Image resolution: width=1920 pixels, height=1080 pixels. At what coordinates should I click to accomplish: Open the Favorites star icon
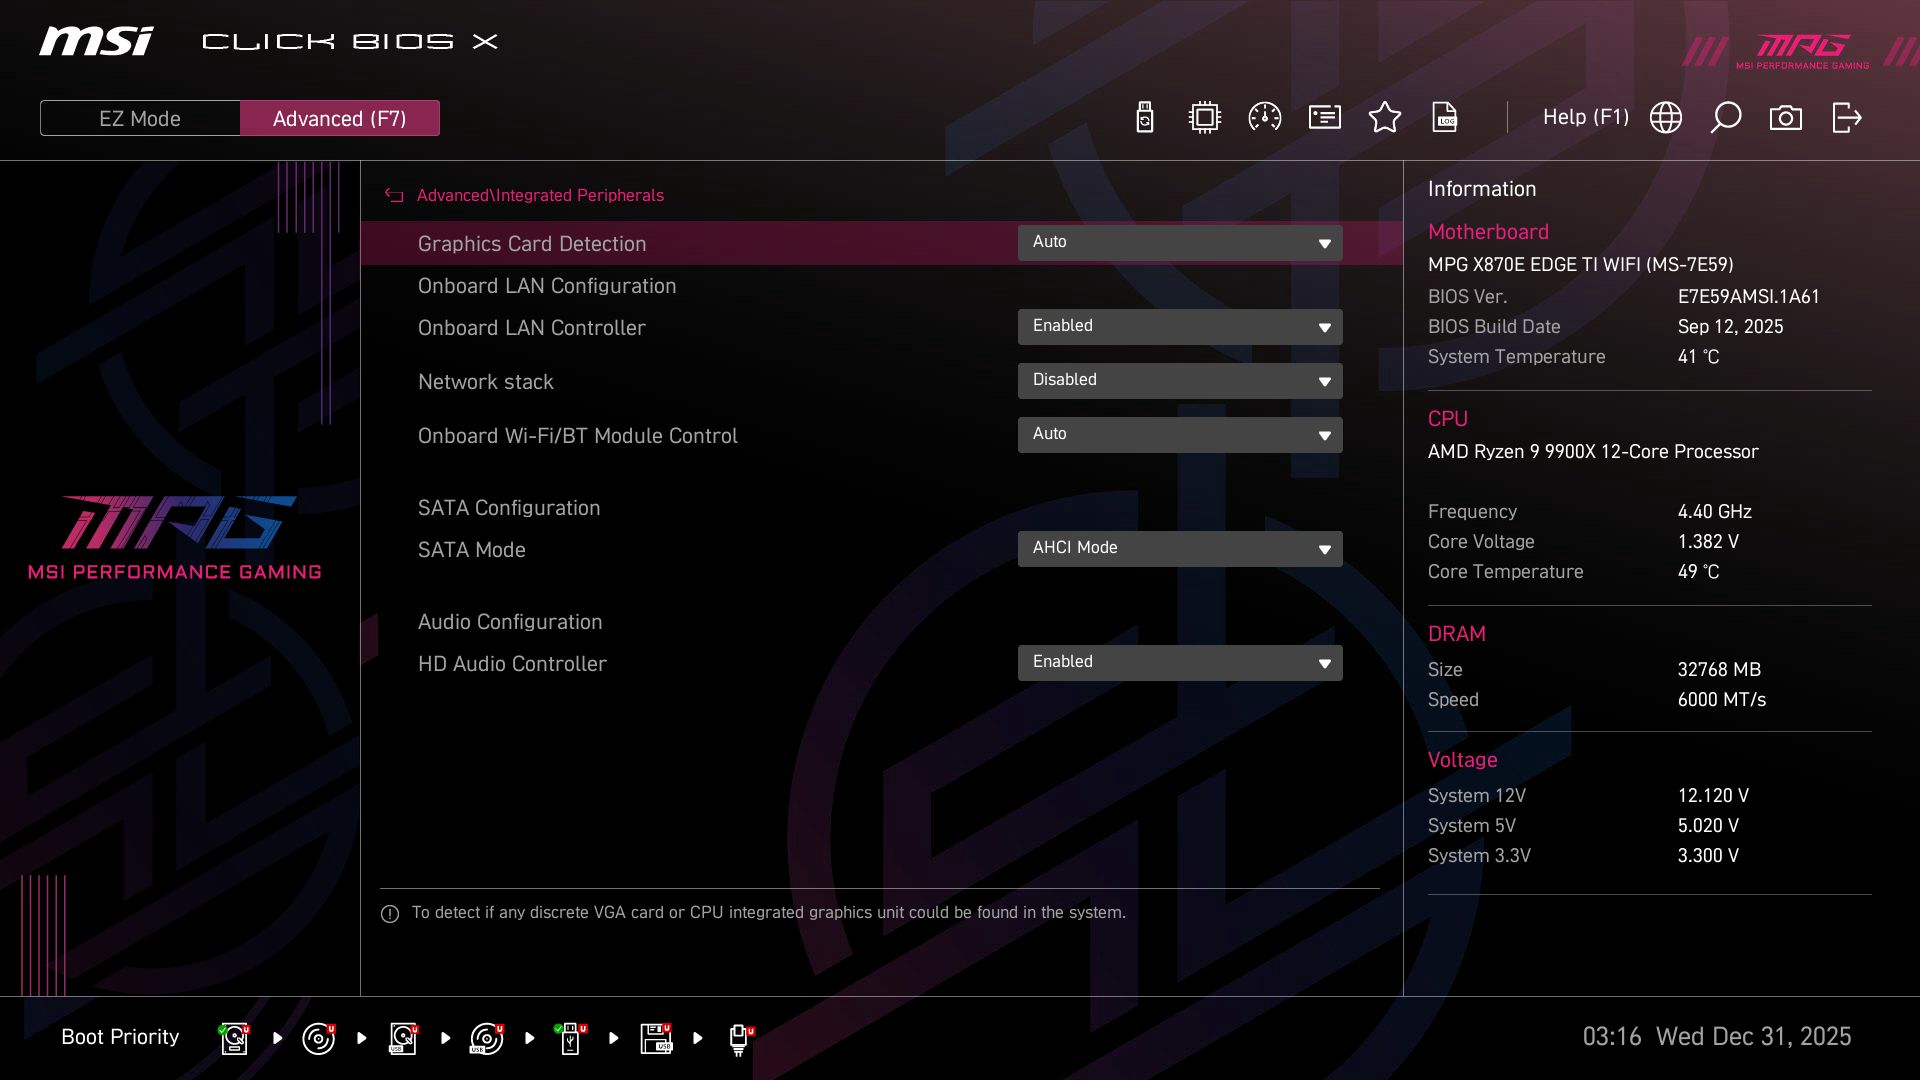click(1385, 117)
